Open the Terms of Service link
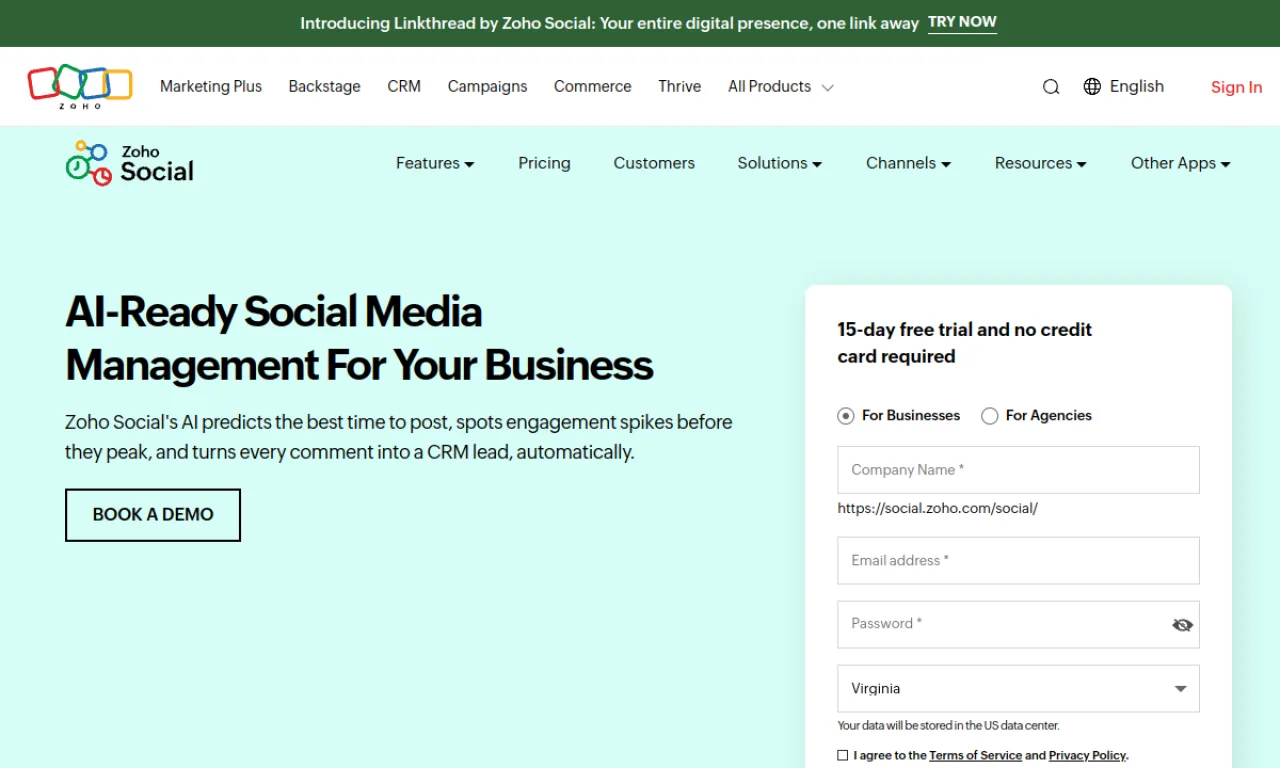 tap(976, 756)
